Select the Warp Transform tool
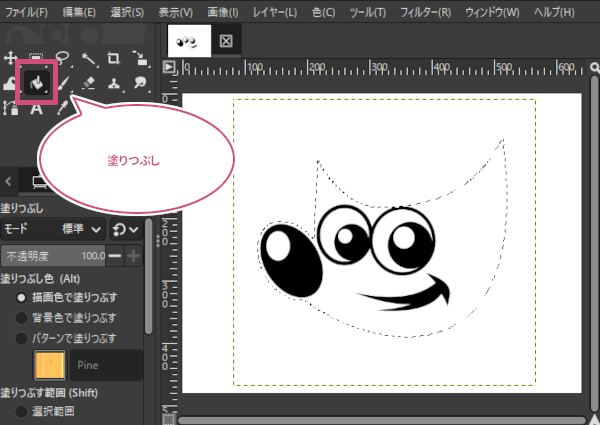 coord(9,83)
